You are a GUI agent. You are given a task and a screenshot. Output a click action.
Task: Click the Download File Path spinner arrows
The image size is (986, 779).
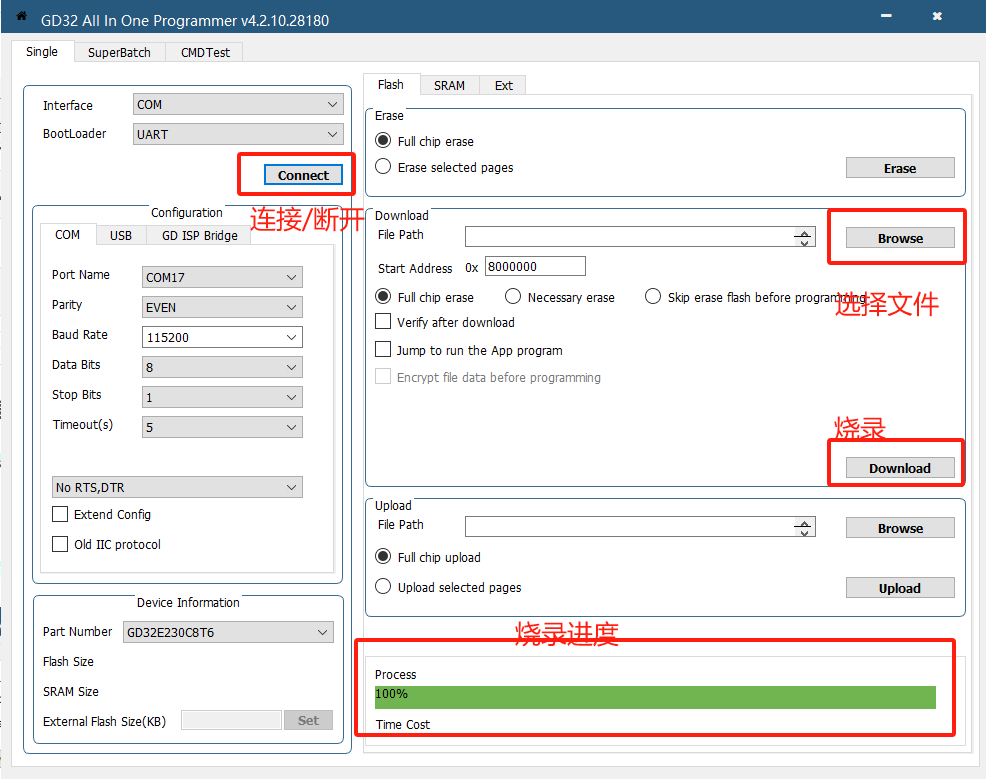pyautogui.click(x=804, y=238)
